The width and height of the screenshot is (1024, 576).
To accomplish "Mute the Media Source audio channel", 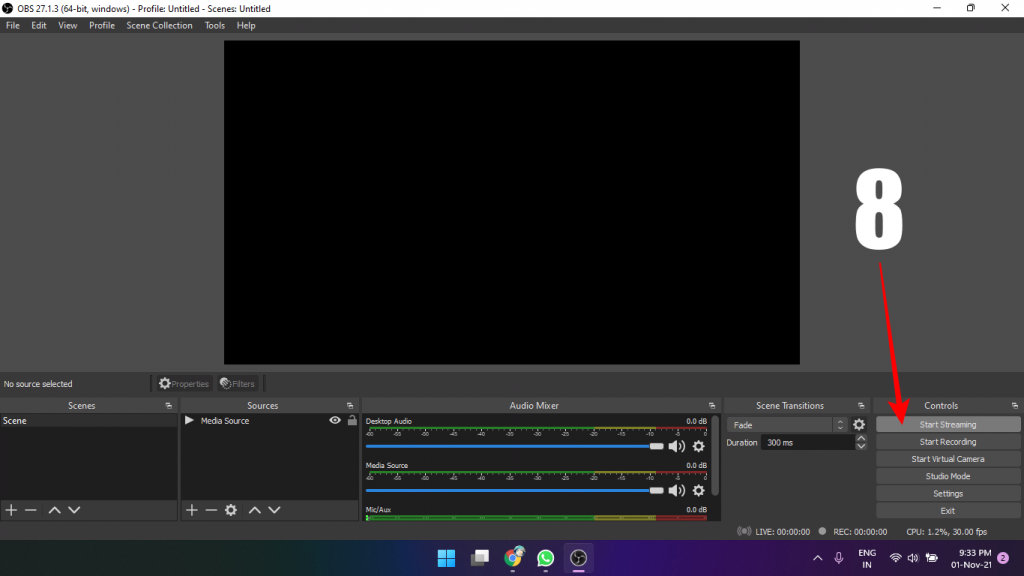I will click(677, 490).
